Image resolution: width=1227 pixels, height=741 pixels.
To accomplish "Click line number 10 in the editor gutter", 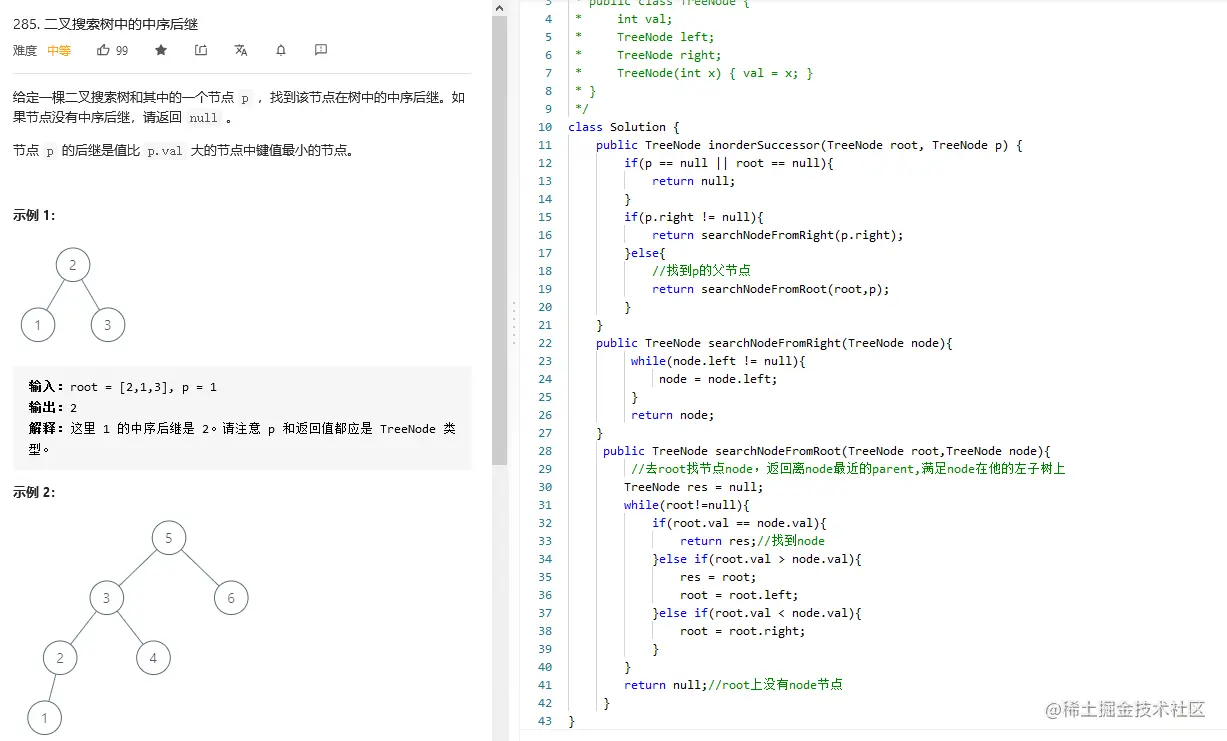I will [x=544, y=127].
